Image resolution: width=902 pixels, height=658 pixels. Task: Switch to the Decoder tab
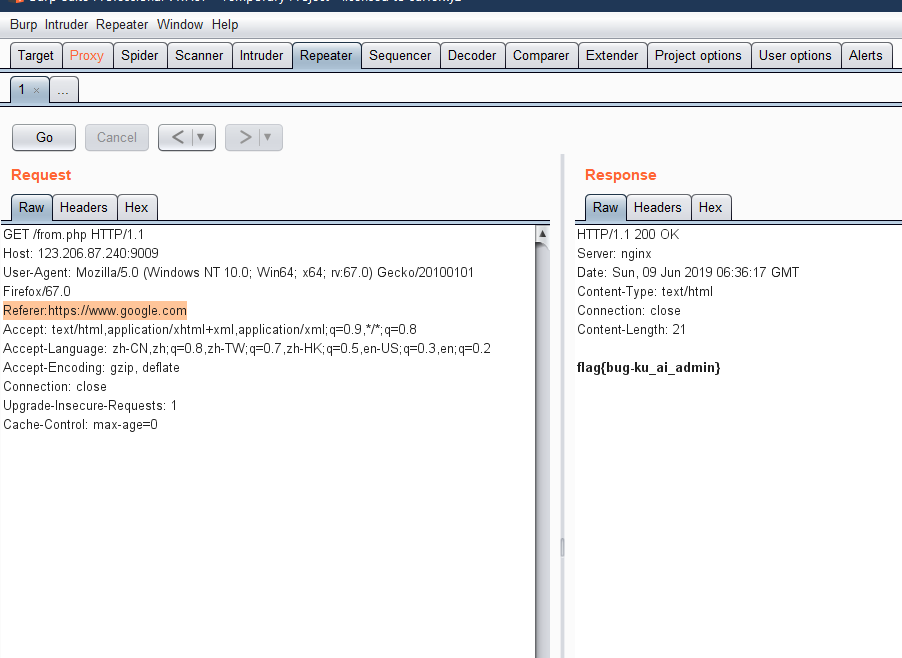tap(471, 55)
